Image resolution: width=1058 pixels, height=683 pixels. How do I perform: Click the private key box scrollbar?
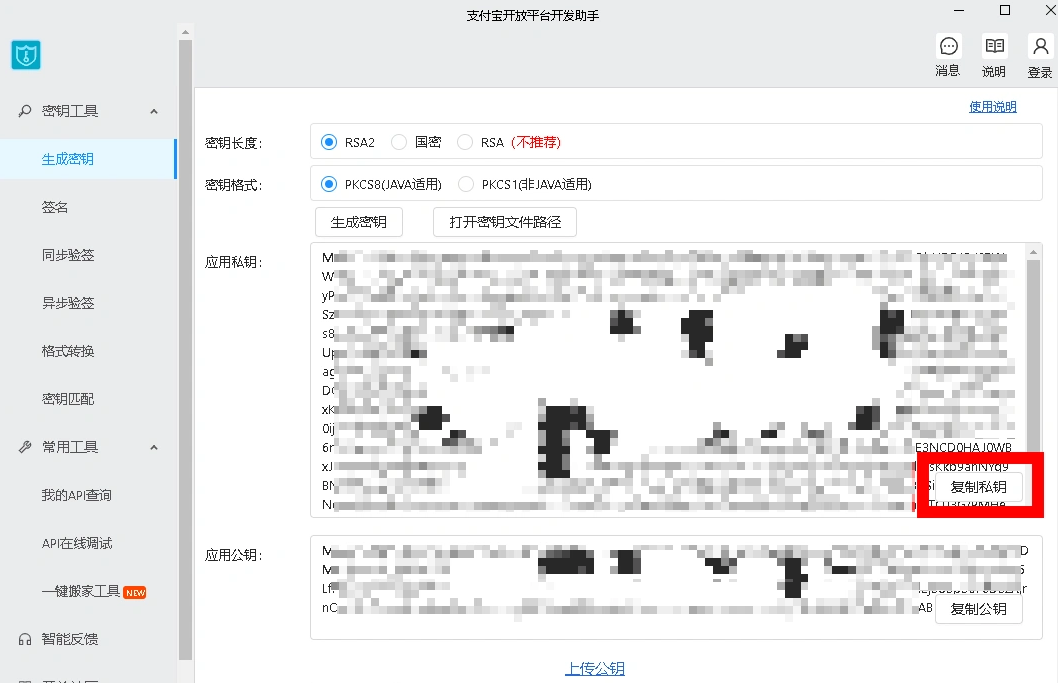1035,350
